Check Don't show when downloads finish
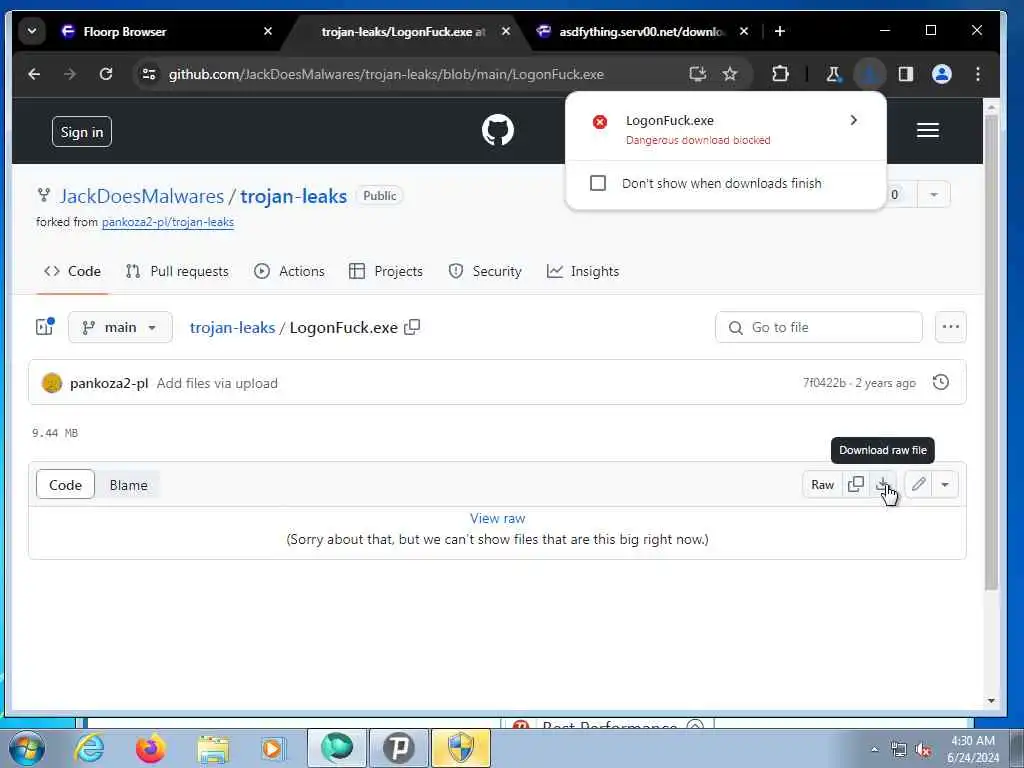1024x768 pixels. pos(598,183)
